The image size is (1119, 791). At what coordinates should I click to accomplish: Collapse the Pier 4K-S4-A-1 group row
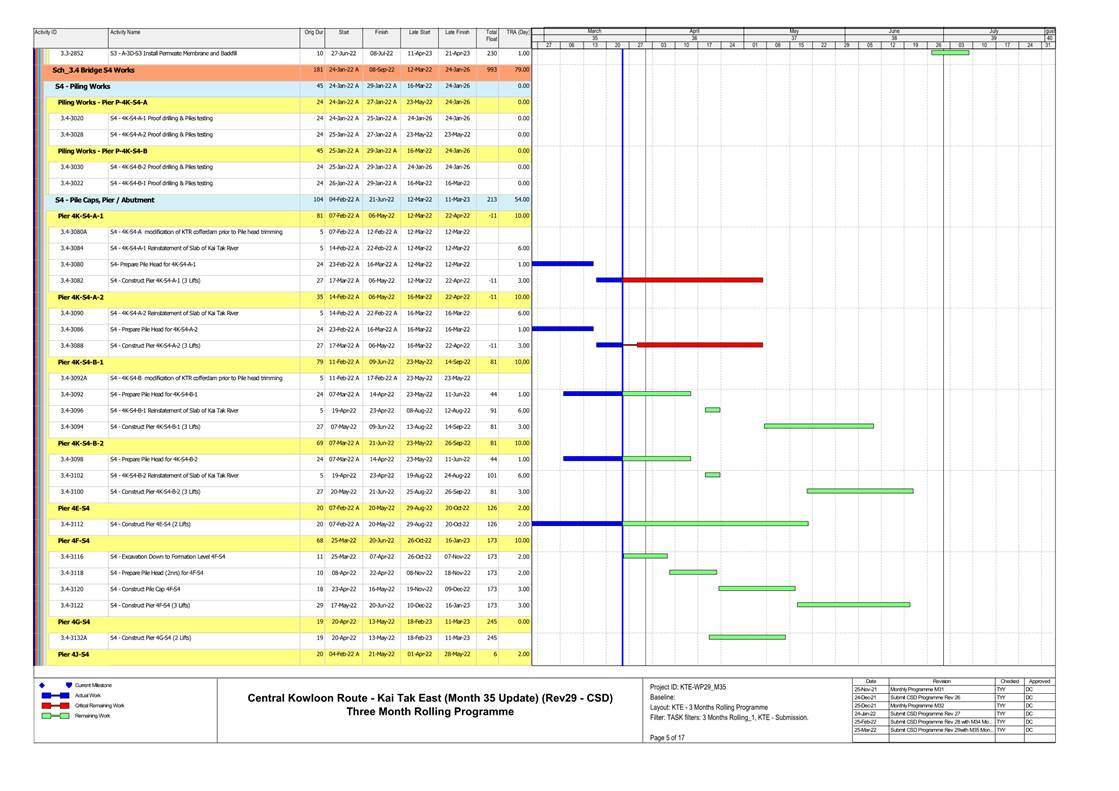pos(80,215)
